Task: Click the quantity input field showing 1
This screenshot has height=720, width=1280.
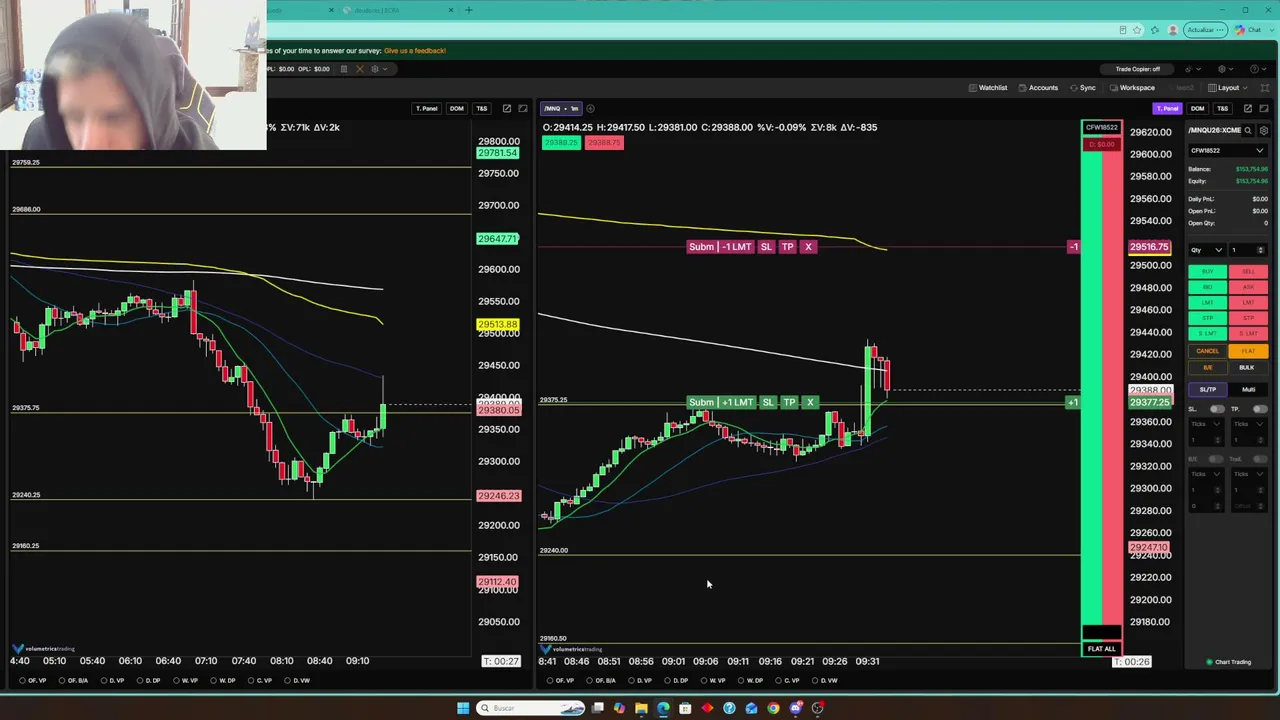Action: [x=1248, y=250]
